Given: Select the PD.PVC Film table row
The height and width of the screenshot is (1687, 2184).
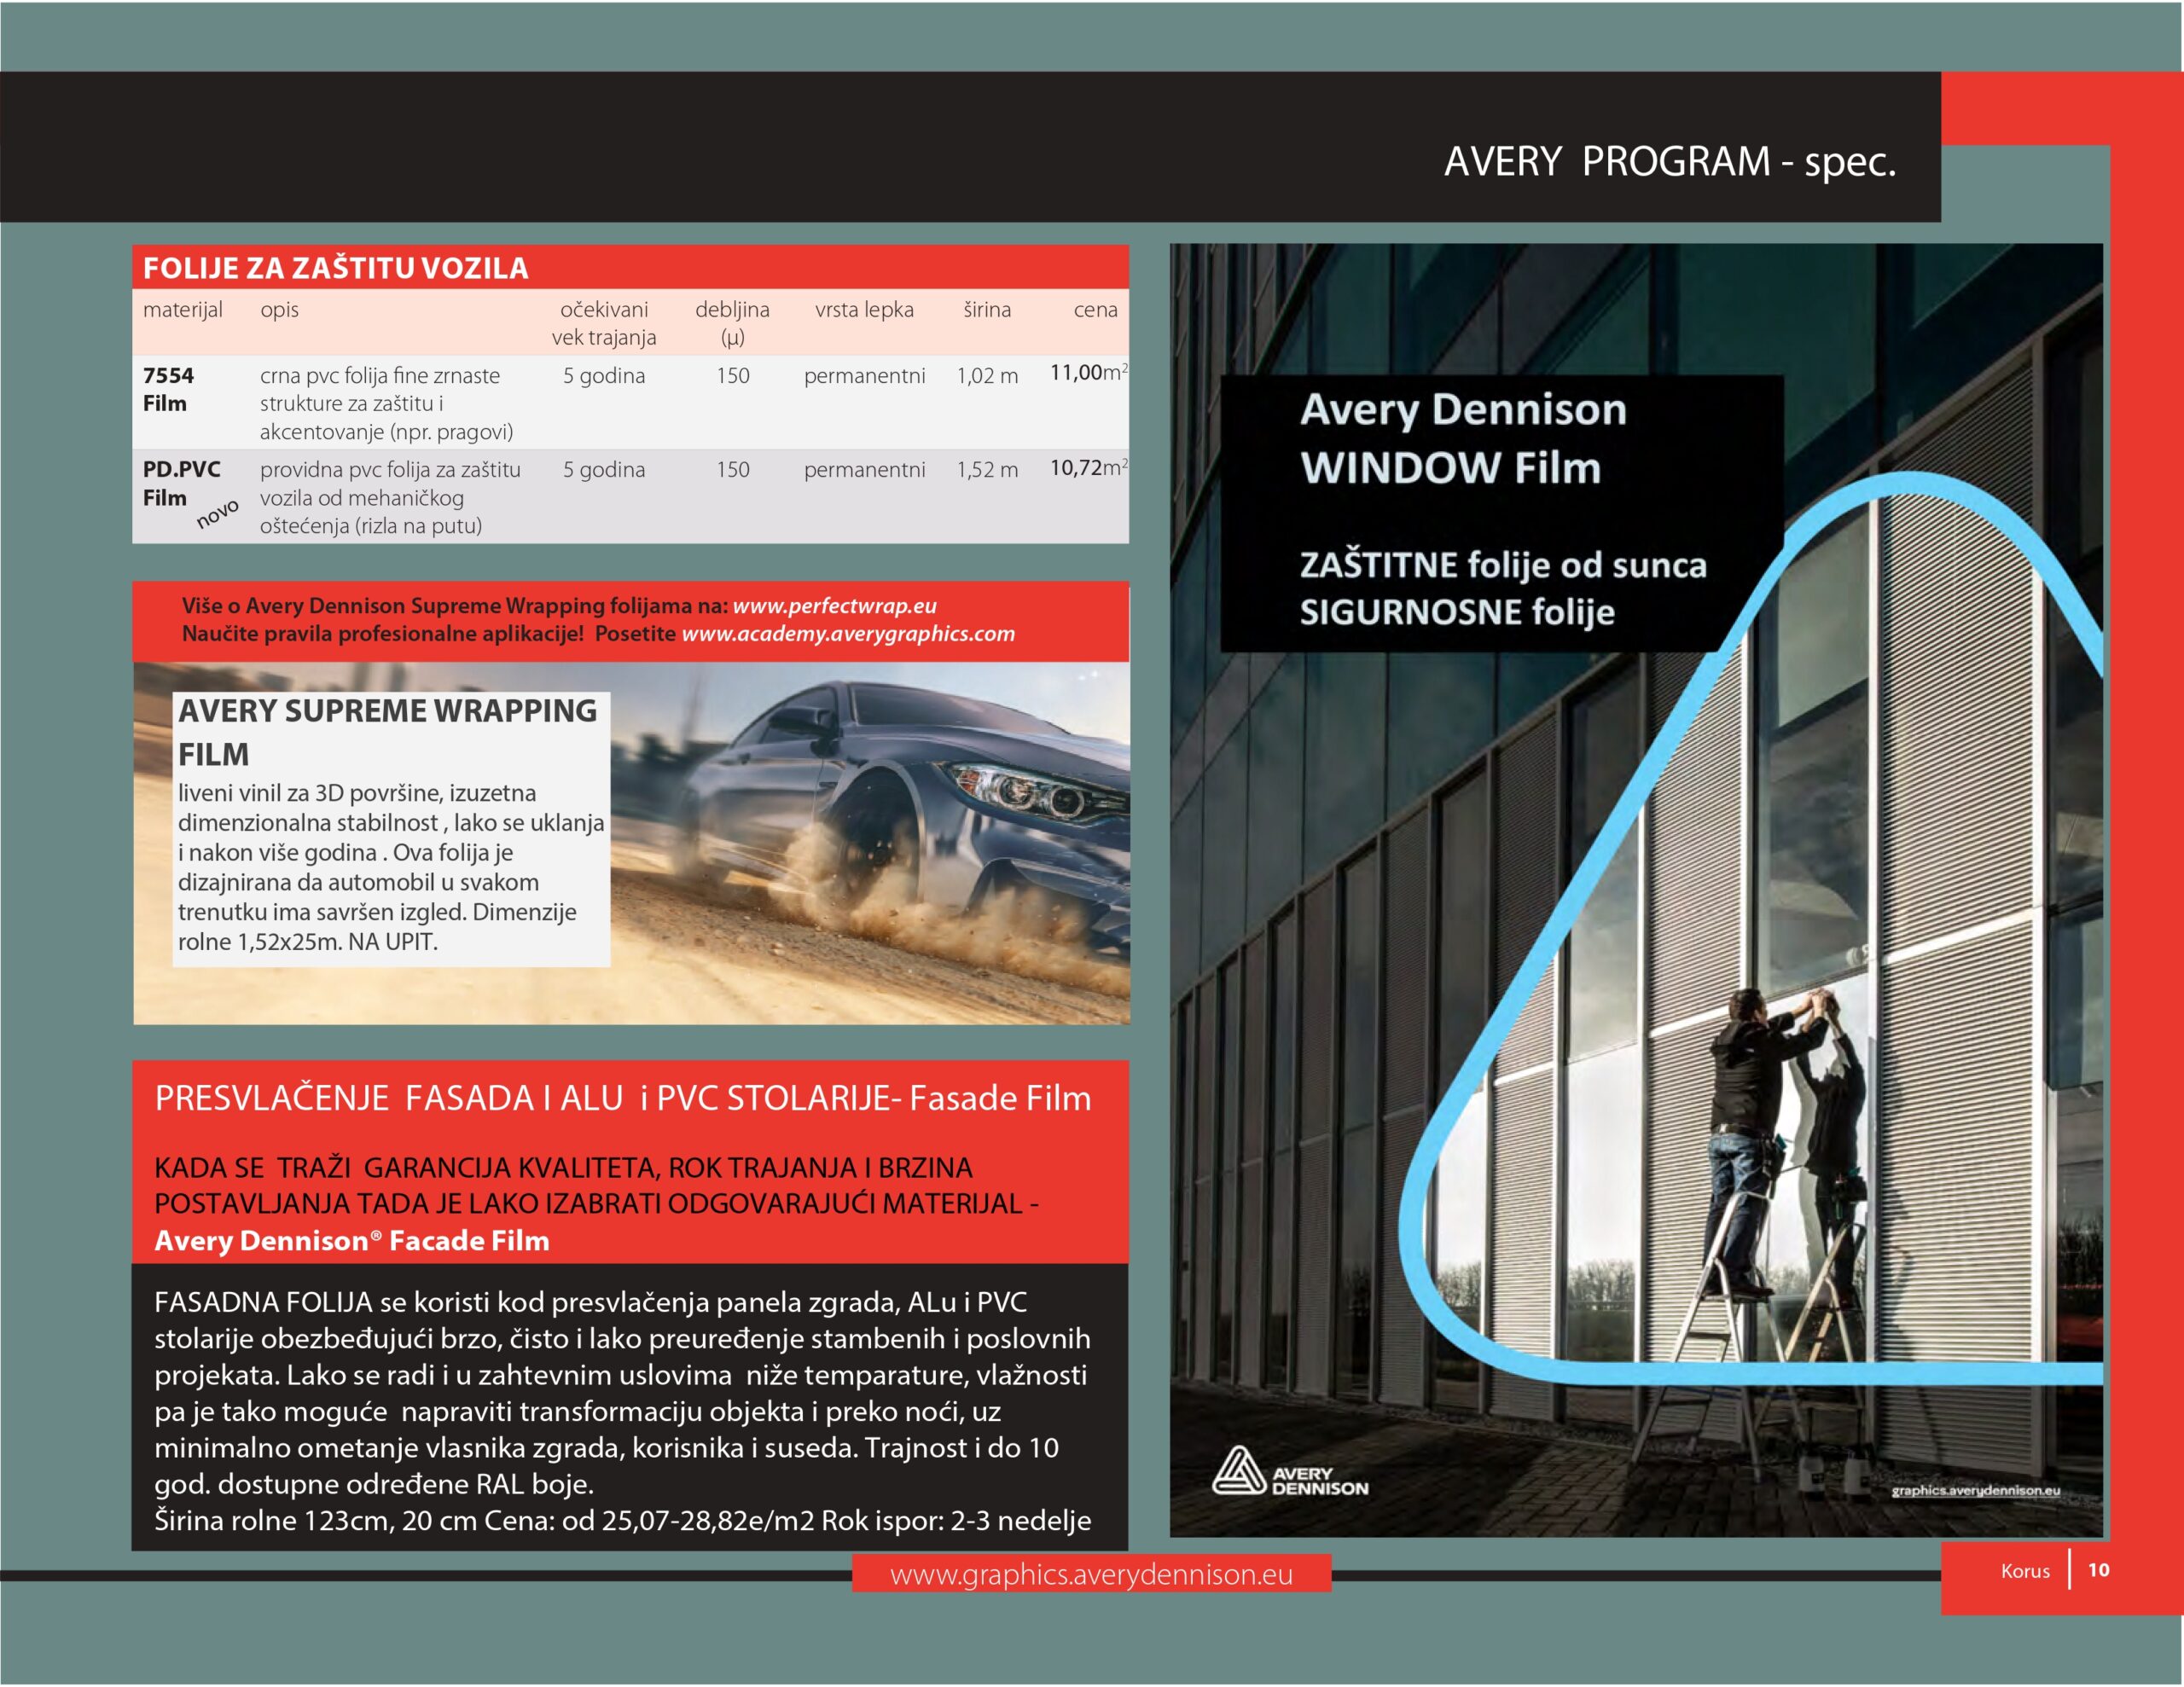Looking at the screenshot, I should click(x=630, y=497).
